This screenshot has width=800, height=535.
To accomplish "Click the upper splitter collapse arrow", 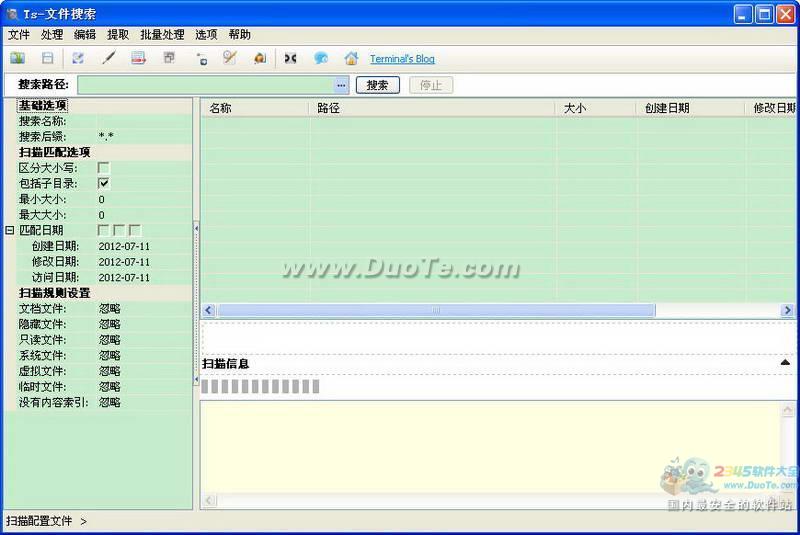I will (x=196, y=228).
